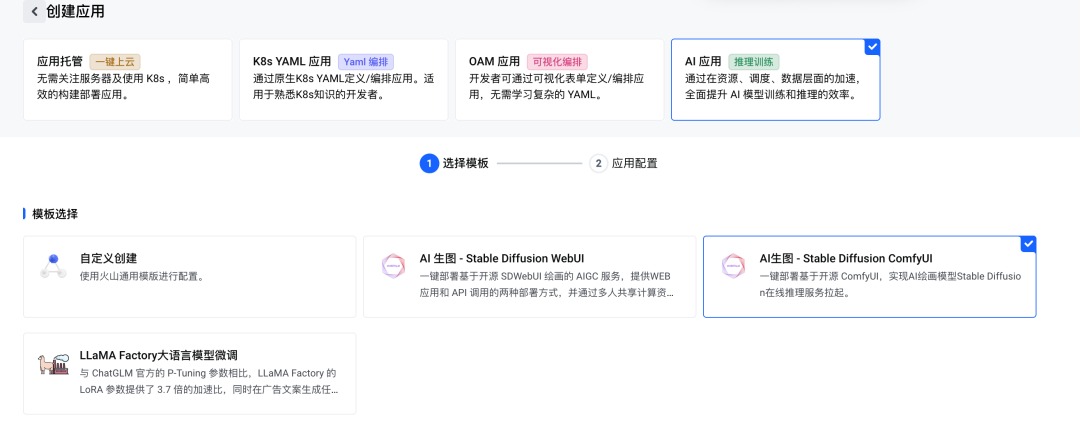
Task: Choose LLaMA Factory大语言模型微调 template
Action: [x=158, y=355]
